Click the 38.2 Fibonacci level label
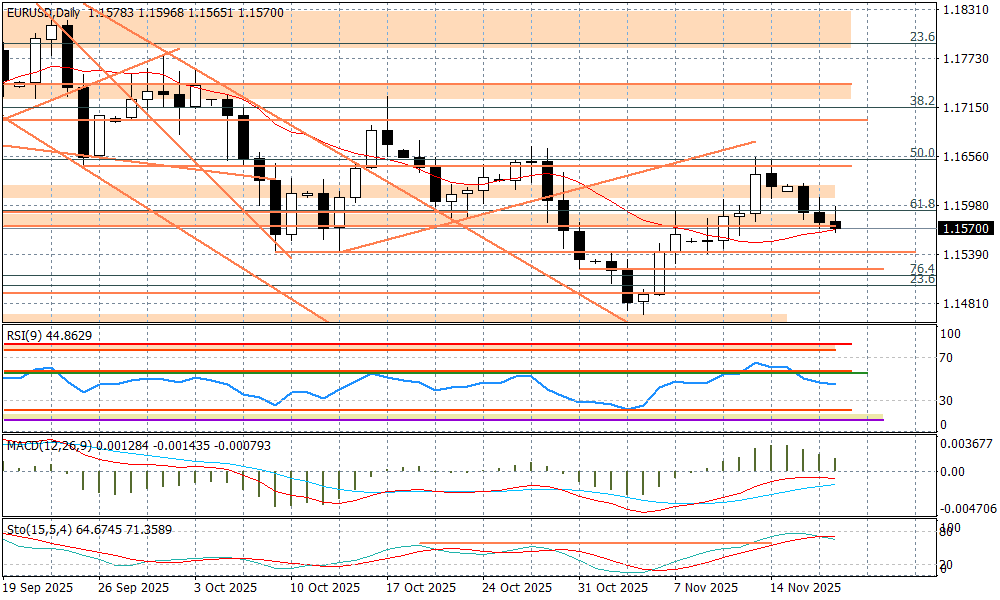1000x600 pixels. [x=921, y=101]
